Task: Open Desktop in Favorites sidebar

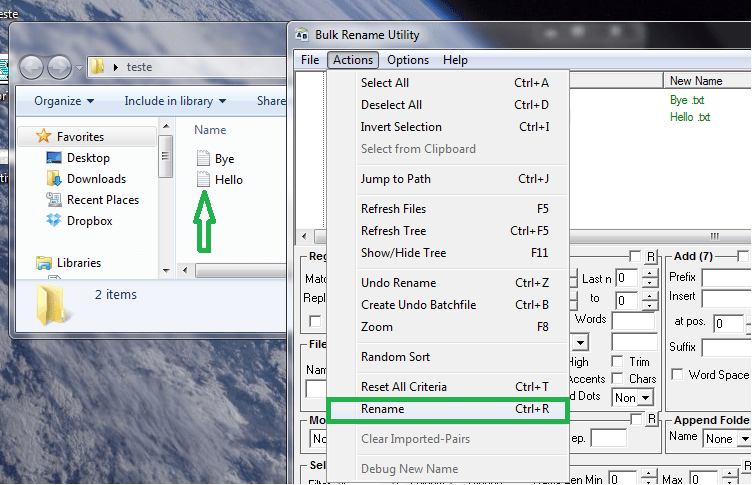Action: (88, 158)
